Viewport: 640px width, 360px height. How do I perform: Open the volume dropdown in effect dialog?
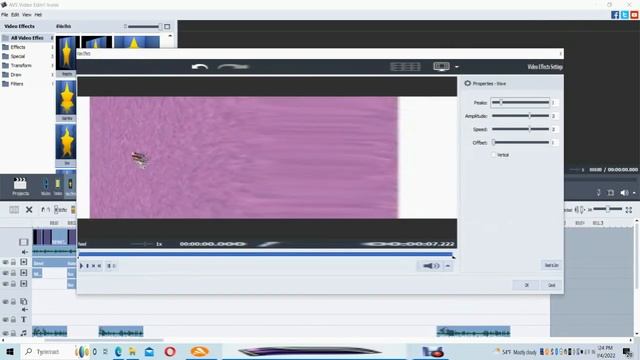(448, 266)
